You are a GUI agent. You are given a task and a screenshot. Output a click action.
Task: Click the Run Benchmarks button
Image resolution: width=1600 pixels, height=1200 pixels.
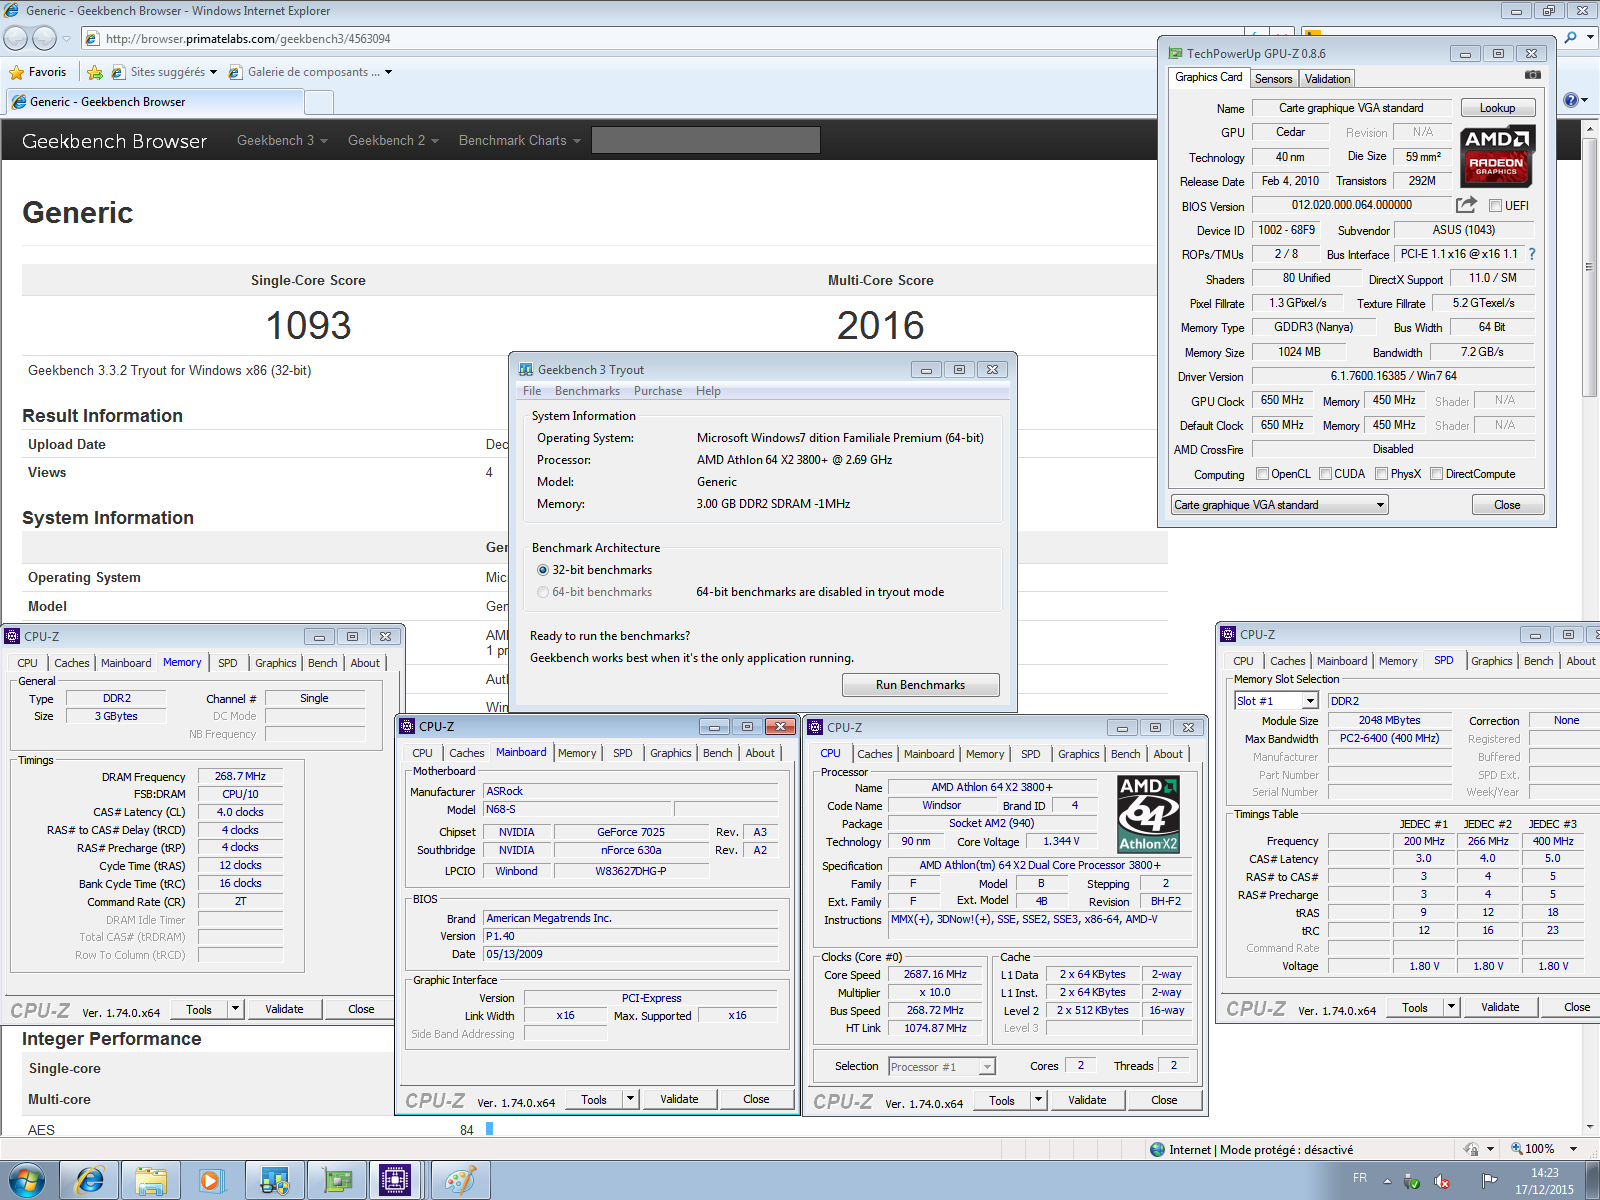(920, 685)
